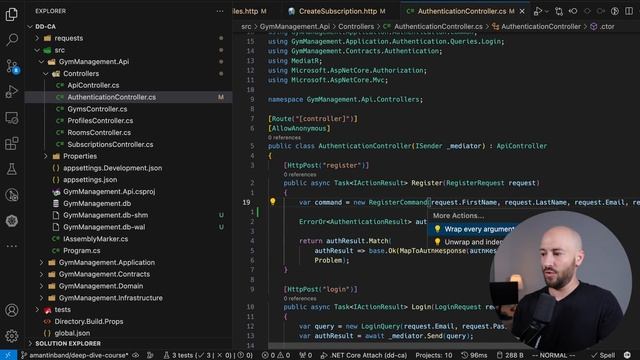Image resolution: width=640 pixels, height=360 pixels.
Task: Click AuthenticationController class in breadcrumb
Action: tap(541, 27)
